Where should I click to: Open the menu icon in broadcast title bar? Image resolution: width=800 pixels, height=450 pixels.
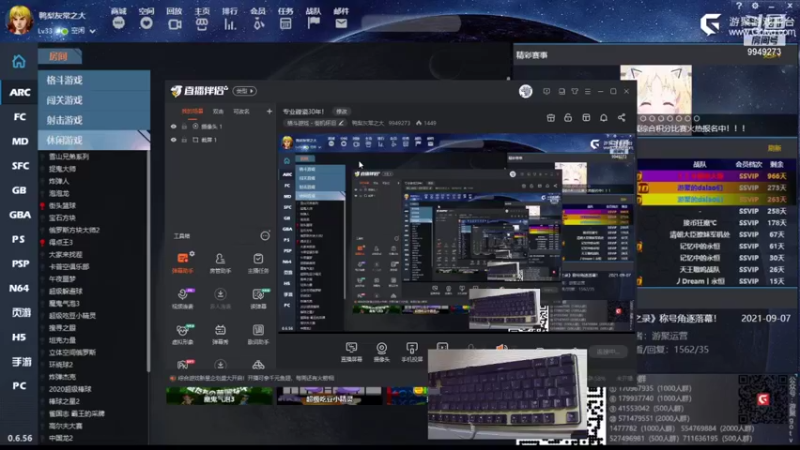click(588, 91)
